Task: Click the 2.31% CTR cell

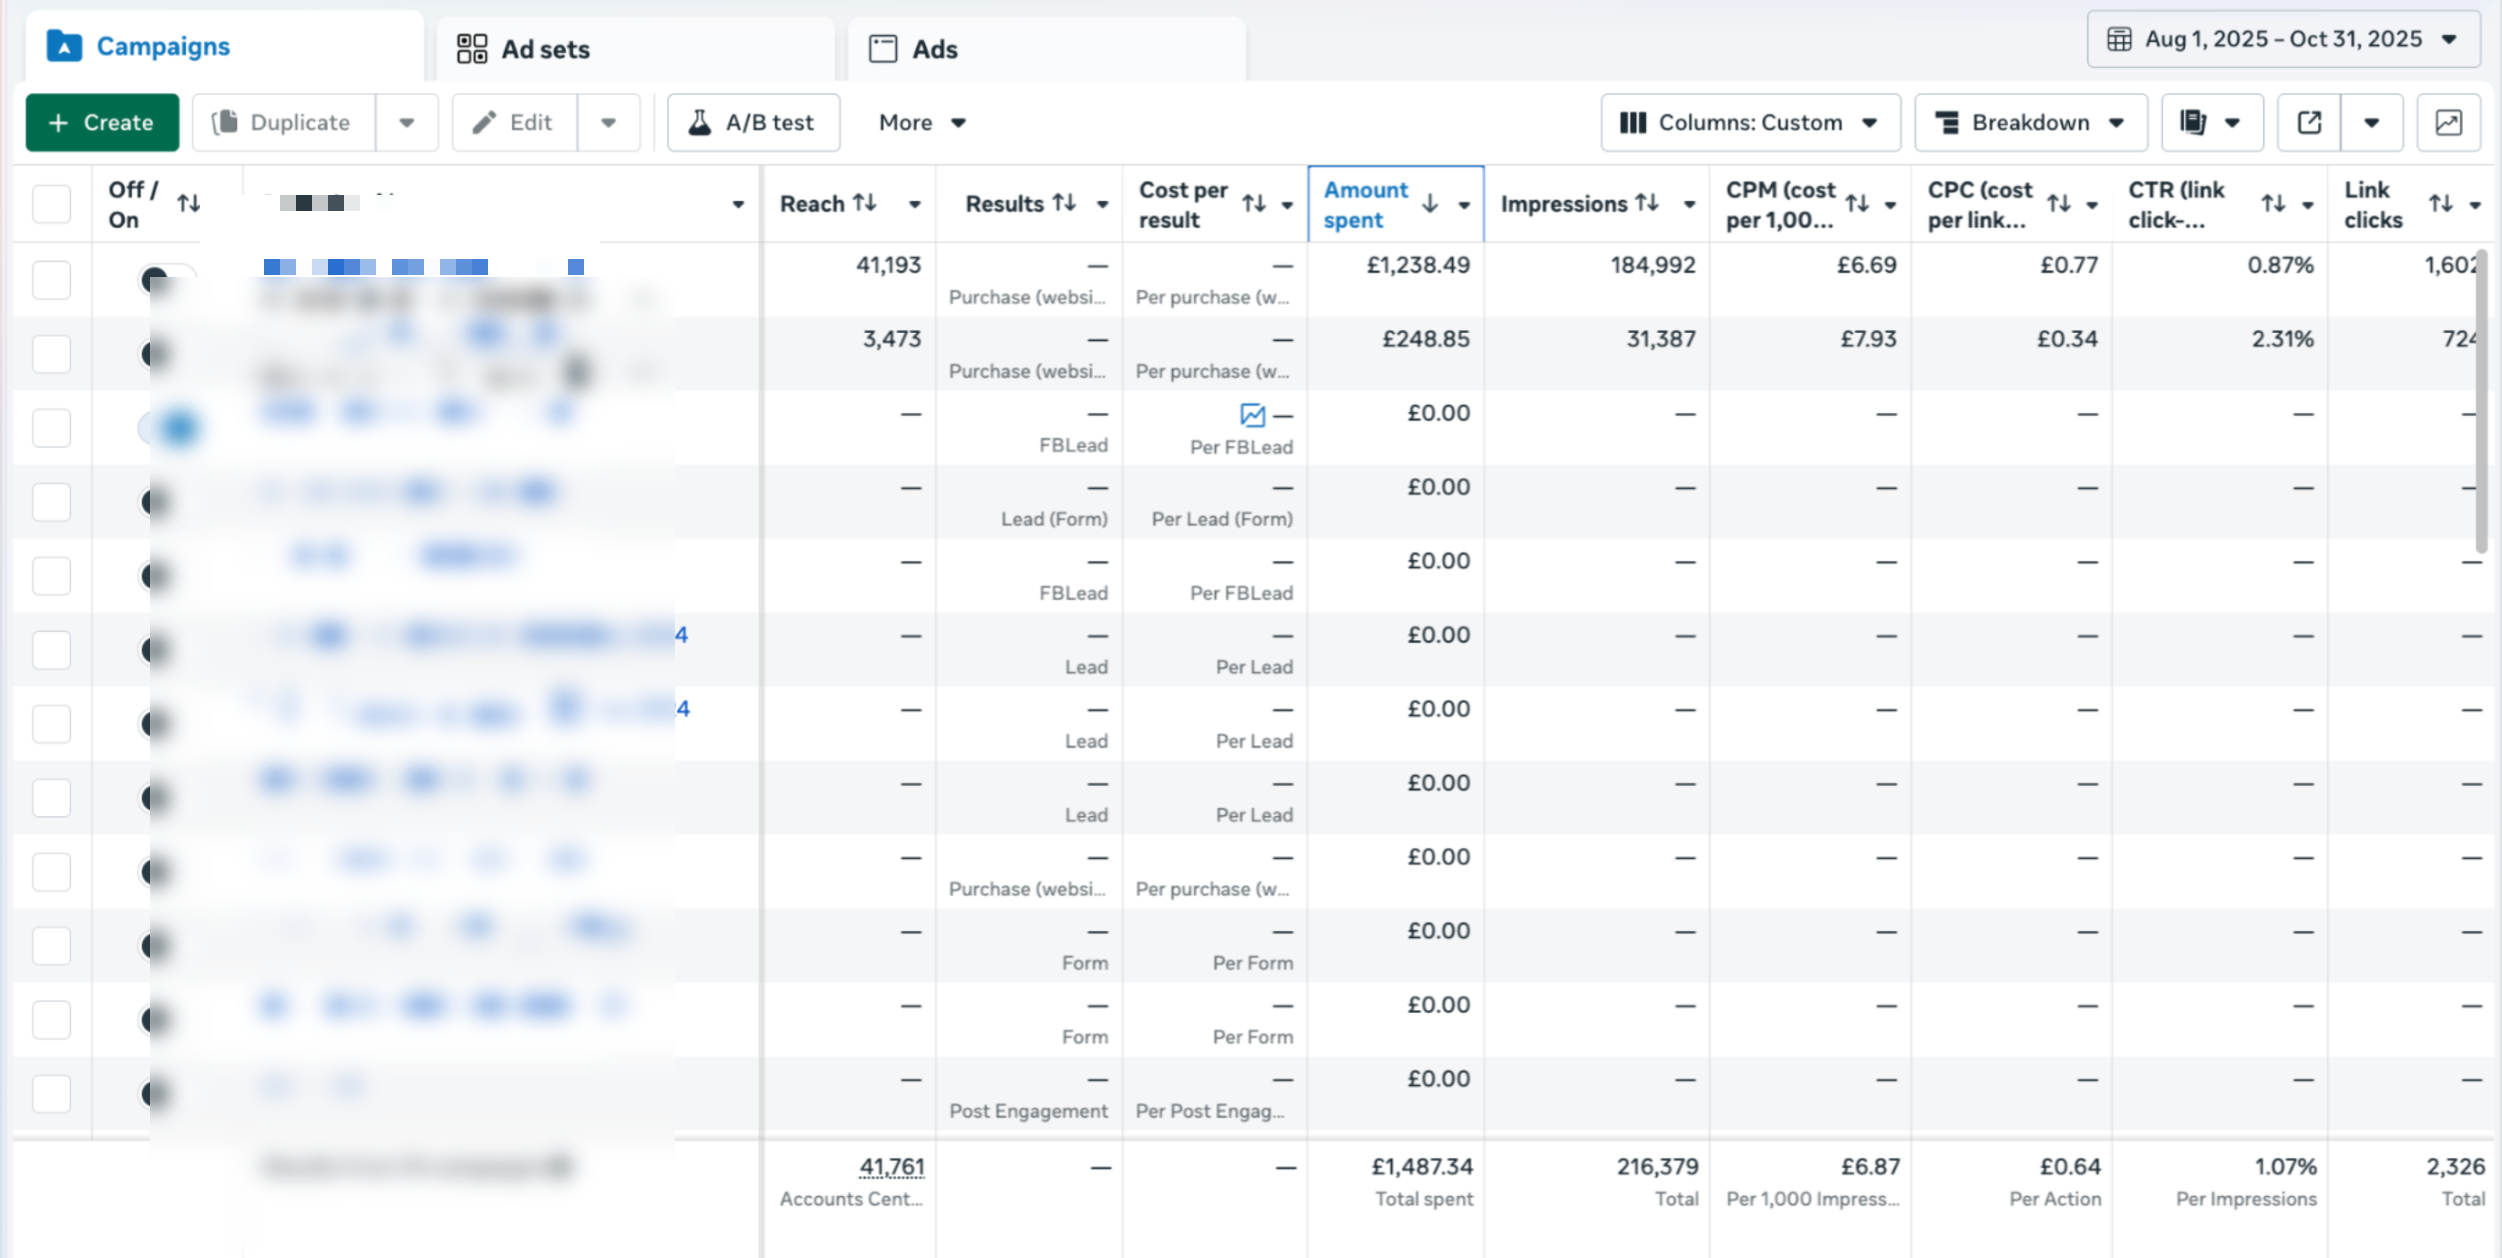Action: 2282,339
